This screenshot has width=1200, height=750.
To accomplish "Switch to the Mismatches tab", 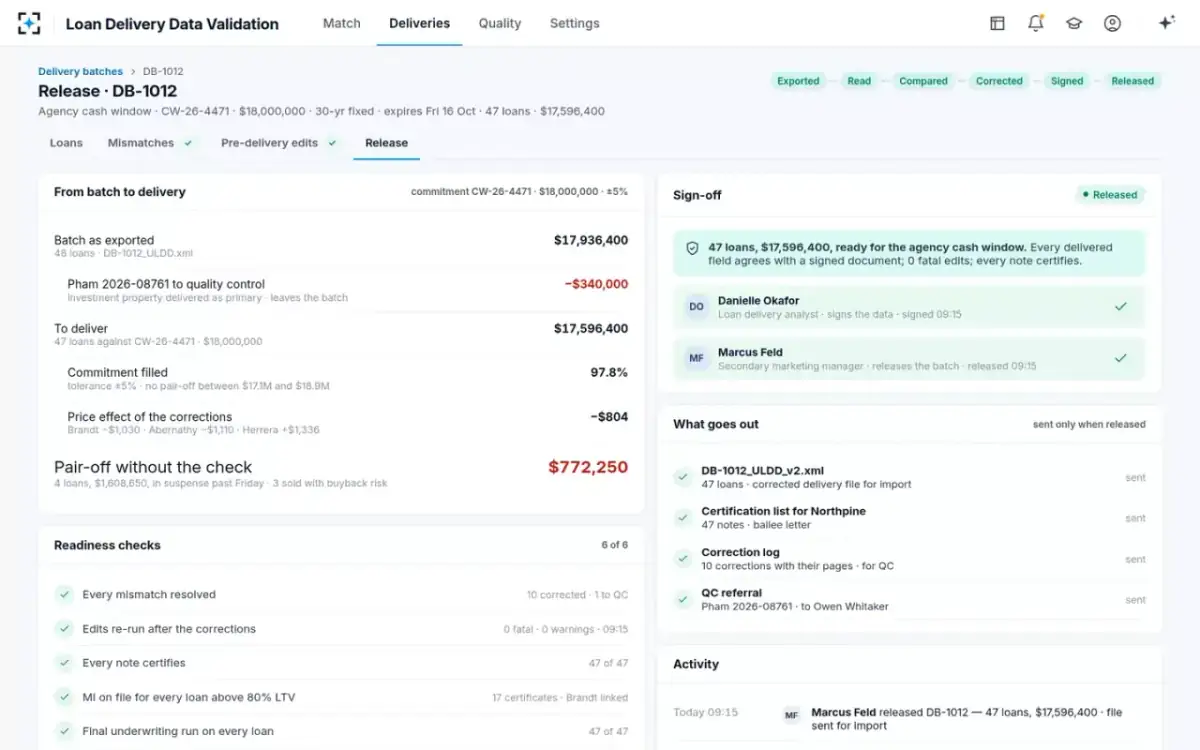I will pos(141,143).
